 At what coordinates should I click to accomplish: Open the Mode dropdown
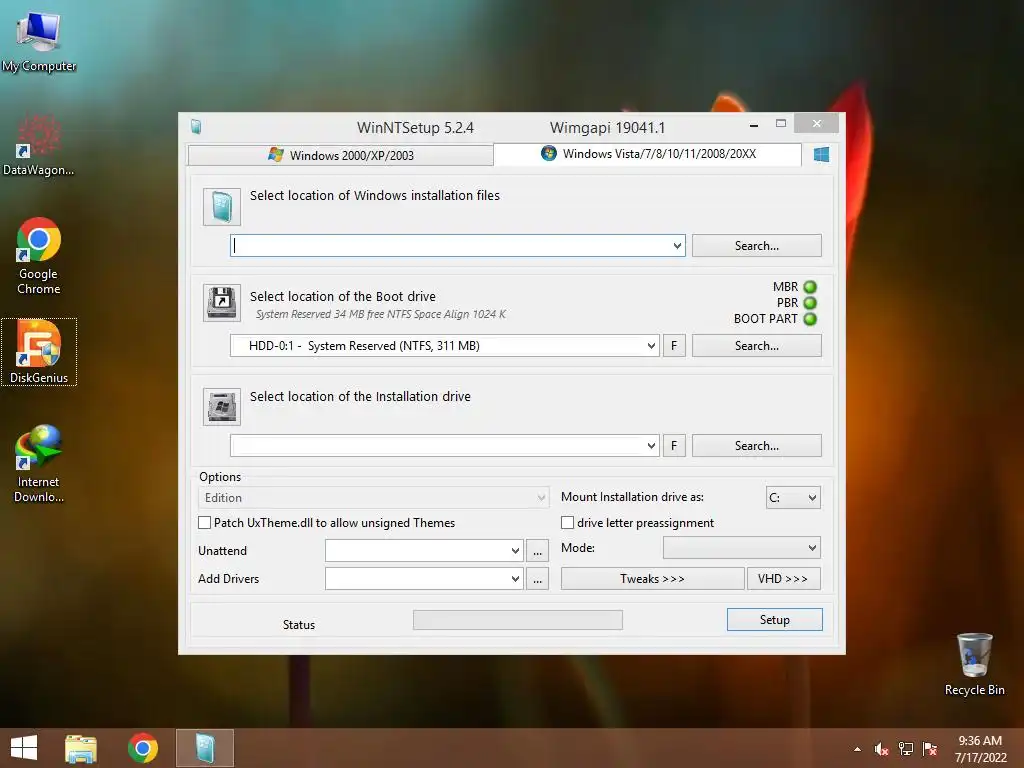(x=742, y=548)
